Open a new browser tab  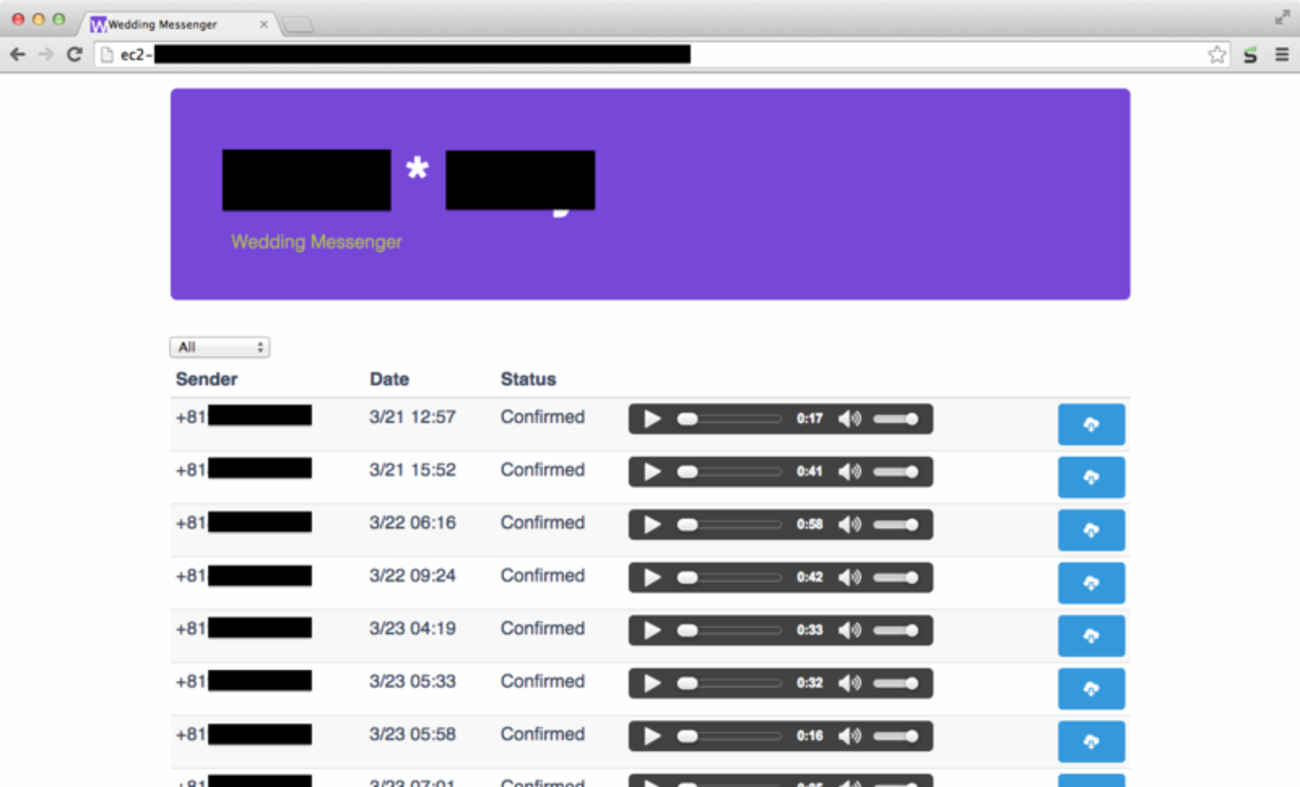(298, 25)
